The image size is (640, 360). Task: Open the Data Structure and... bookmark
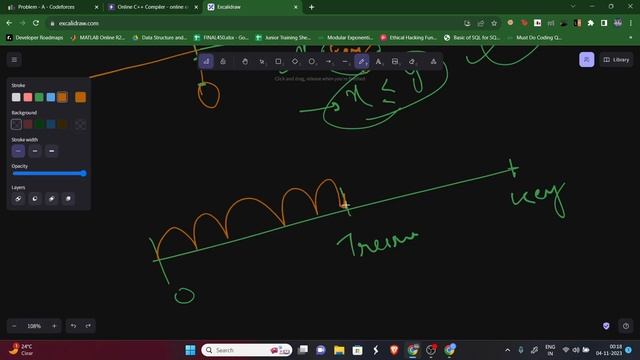160,38
